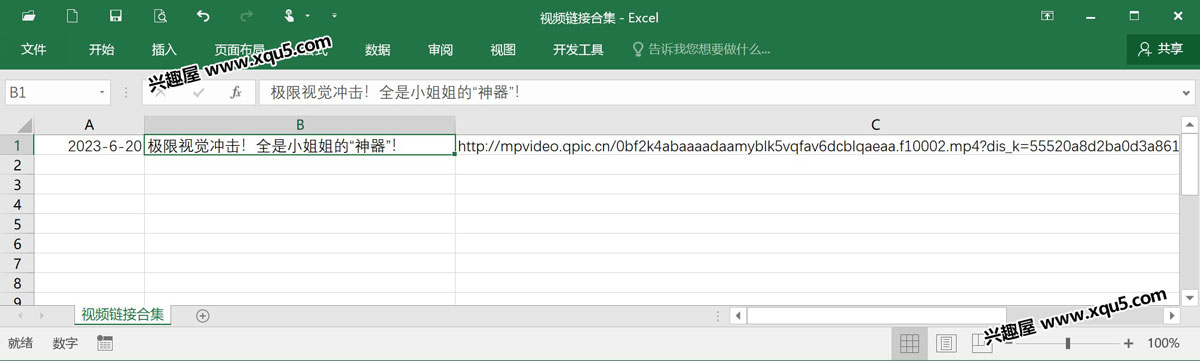Viewport: 1200px width, 361px height.
Task: Activate the 视频链接合集 sheet tab
Action: pos(123,314)
